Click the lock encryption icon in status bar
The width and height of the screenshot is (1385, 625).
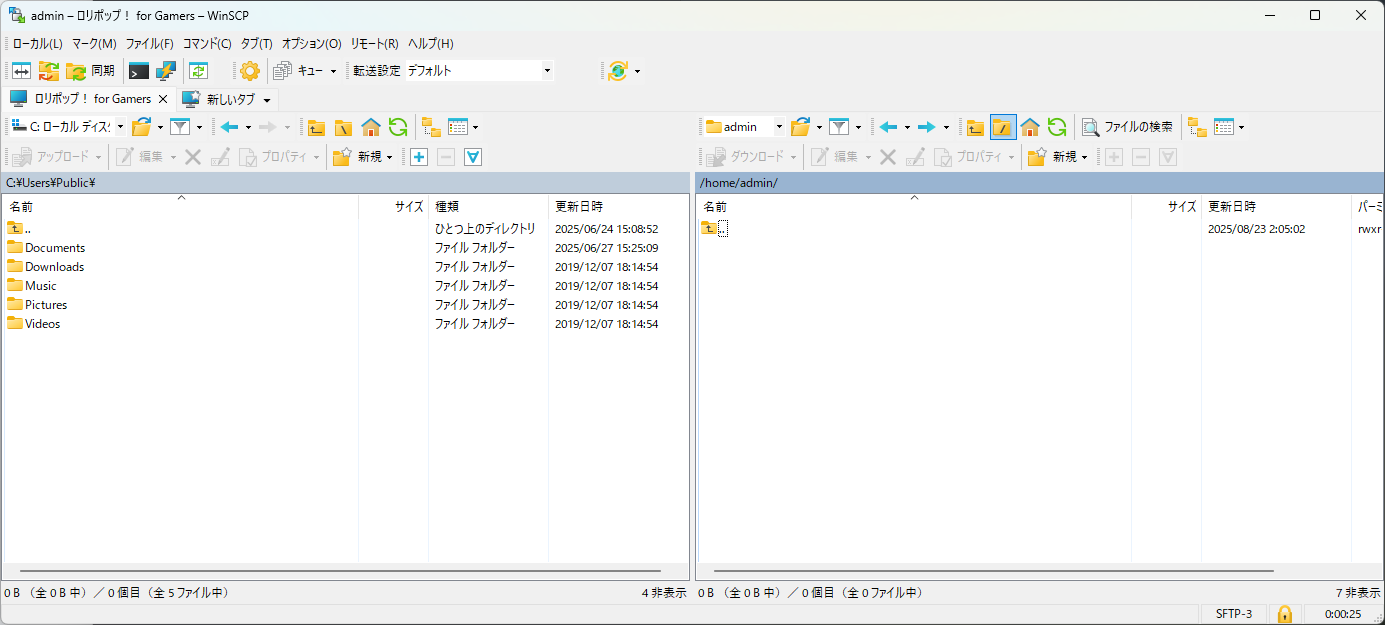pyautogui.click(x=1285, y=614)
